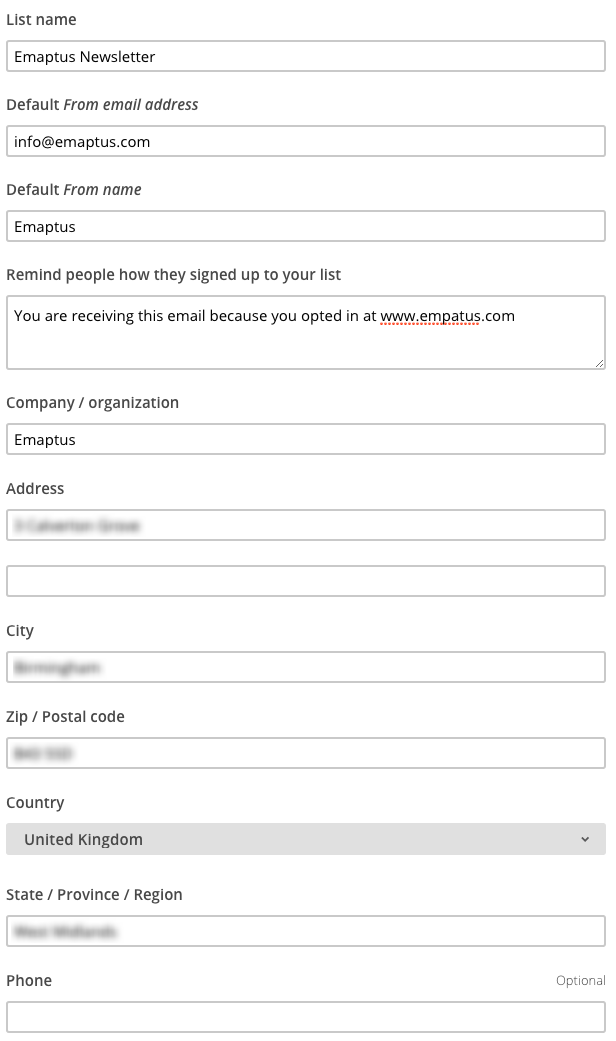The height and width of the screenshot is (1041, 616).
Task: Click the underlined www.empatus.com text
Action: click(x=447, y=316)
